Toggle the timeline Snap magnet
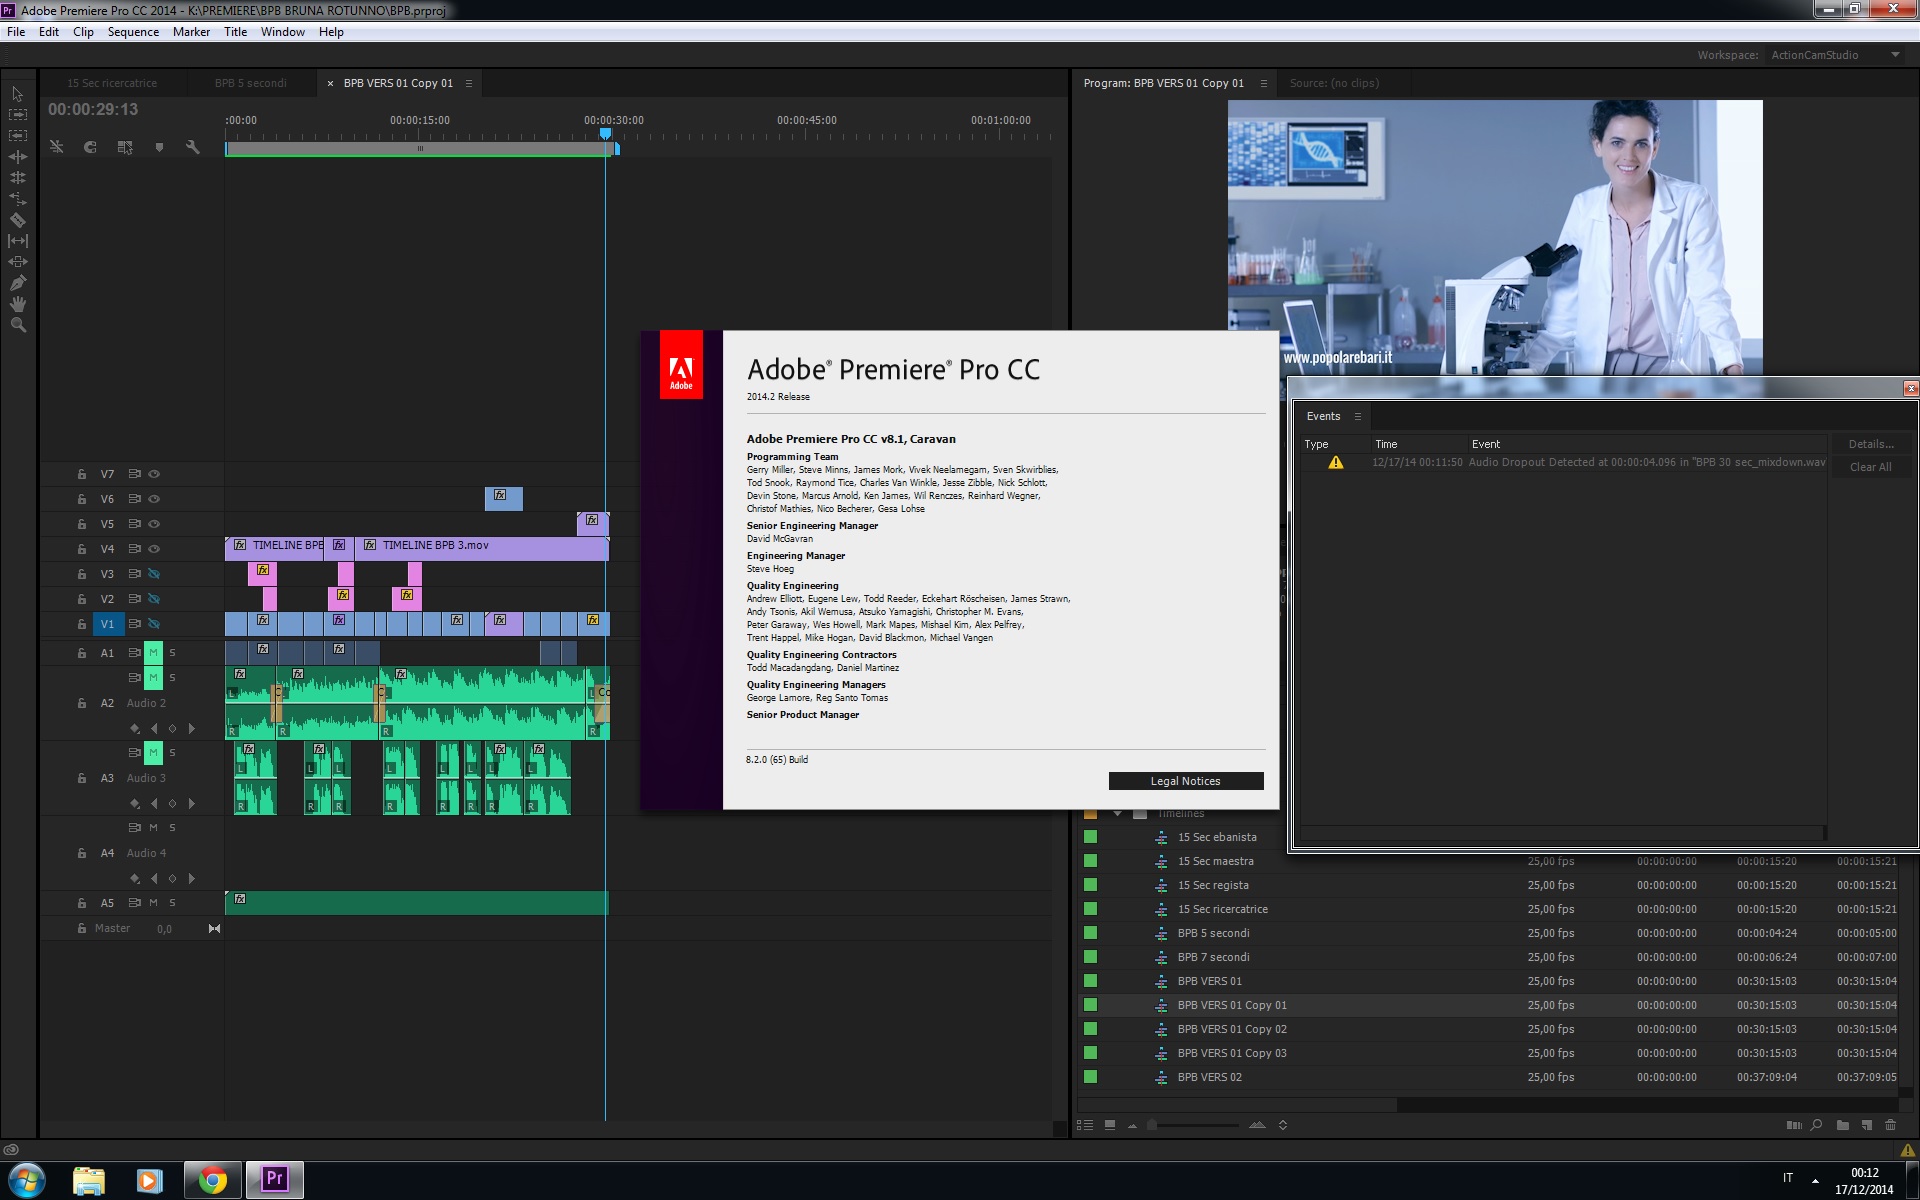The image size is (1920, 1200). pyautogui.click(x=90, y=147)
